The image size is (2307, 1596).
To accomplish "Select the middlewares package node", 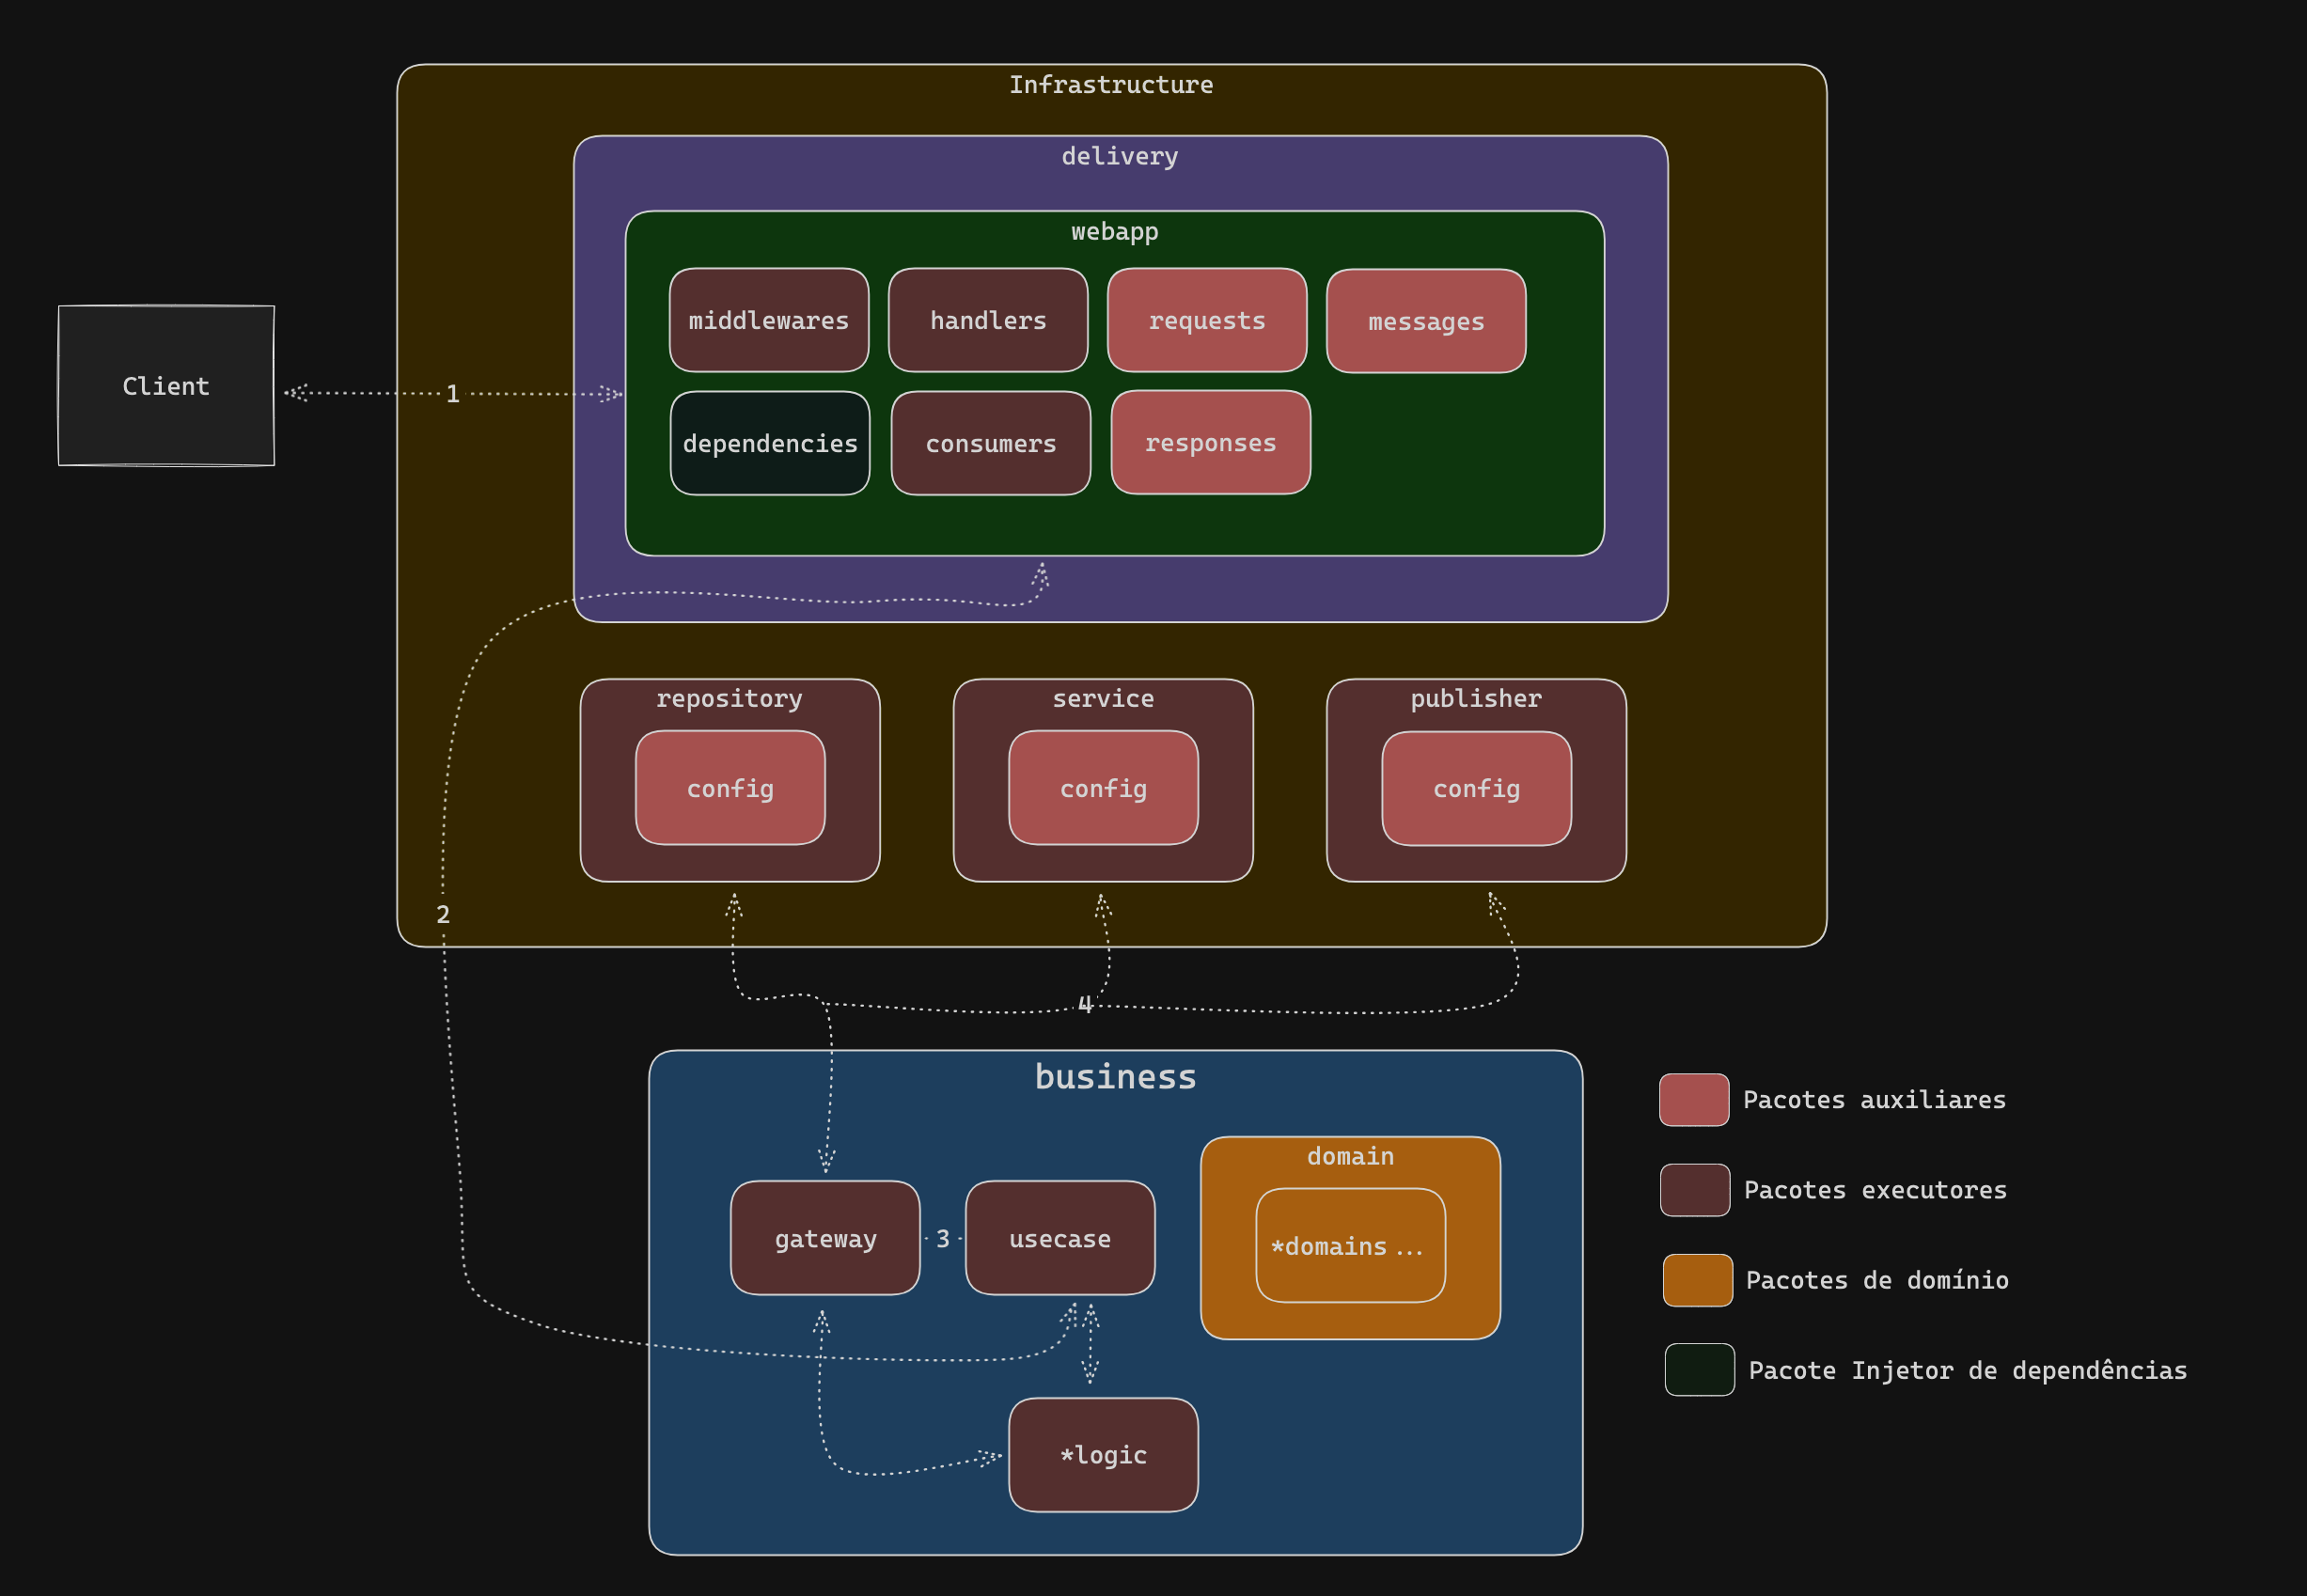I will pyautogui.click(x=768, y=320).
